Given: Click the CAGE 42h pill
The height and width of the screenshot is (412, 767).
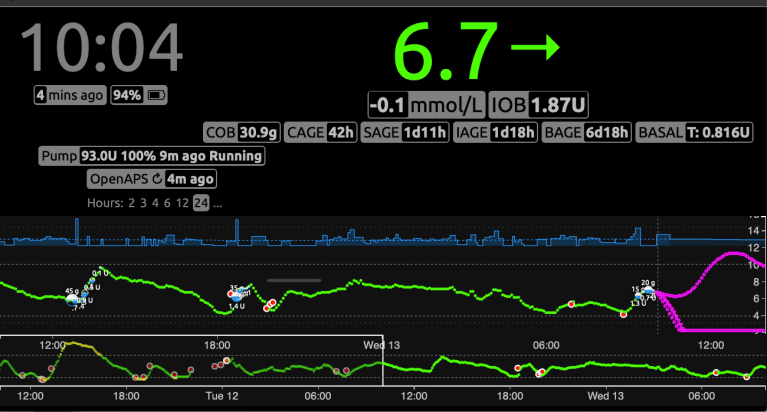Looking at the screenshot, I should tap(320, 133).
